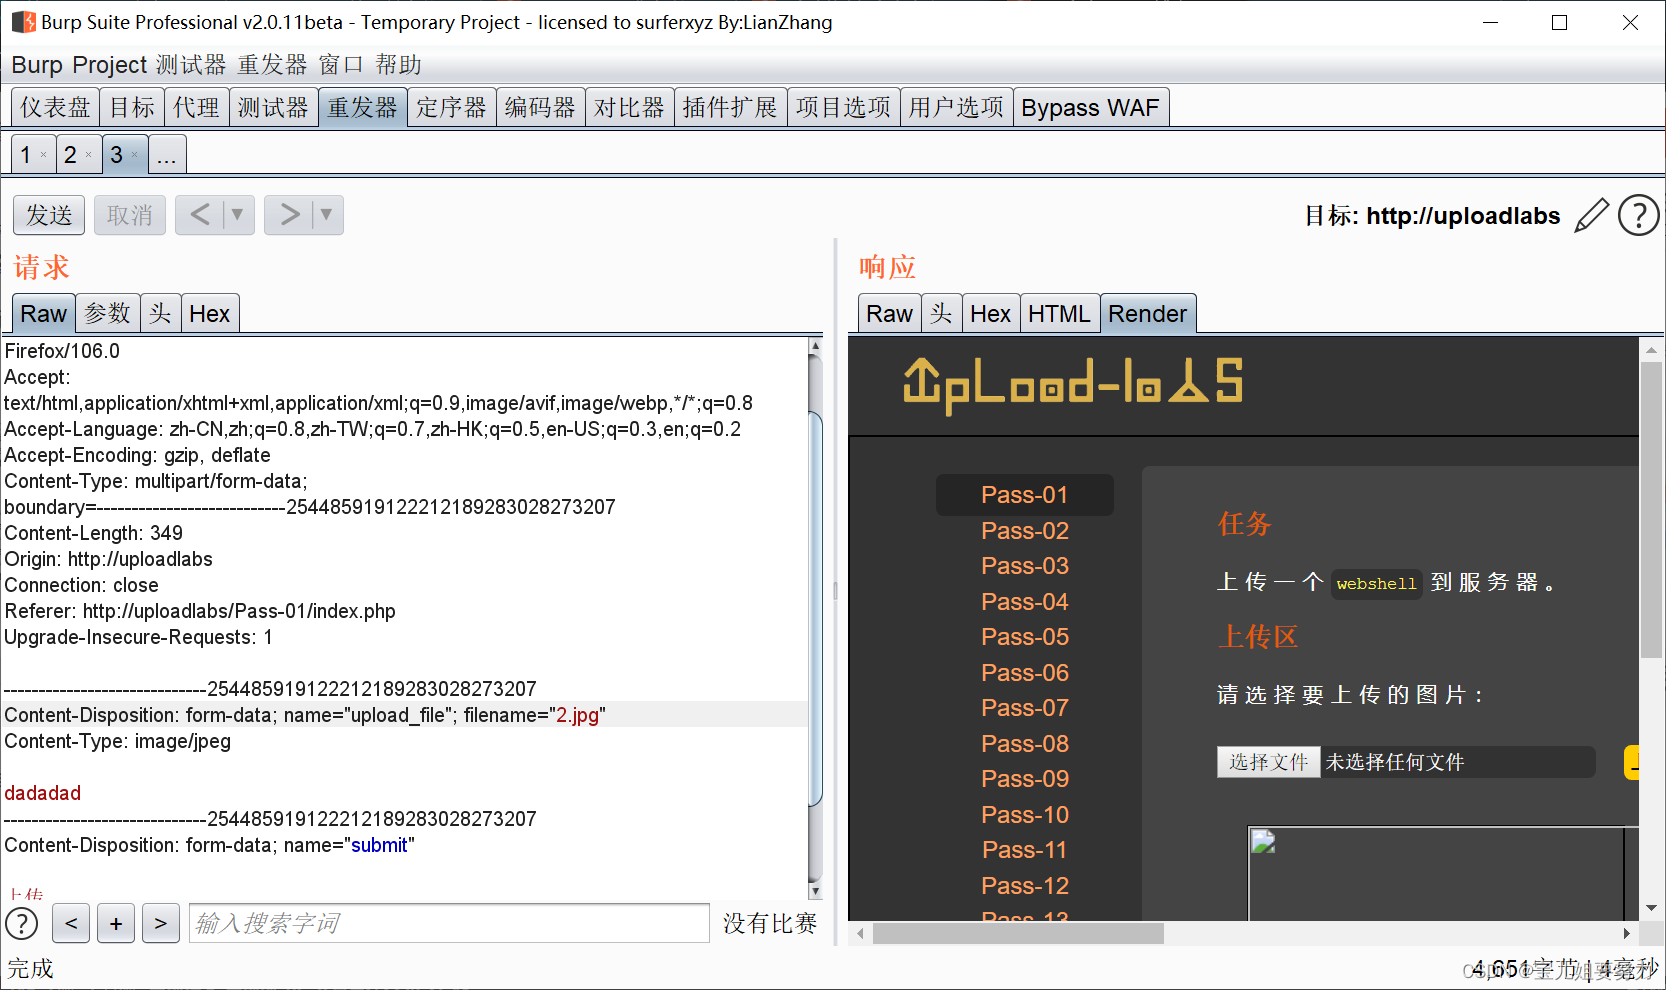Viewport: 1666px width, 990px height.
Task: Click the render horizontal scroll right arrow
Action: pos(1627,933)
